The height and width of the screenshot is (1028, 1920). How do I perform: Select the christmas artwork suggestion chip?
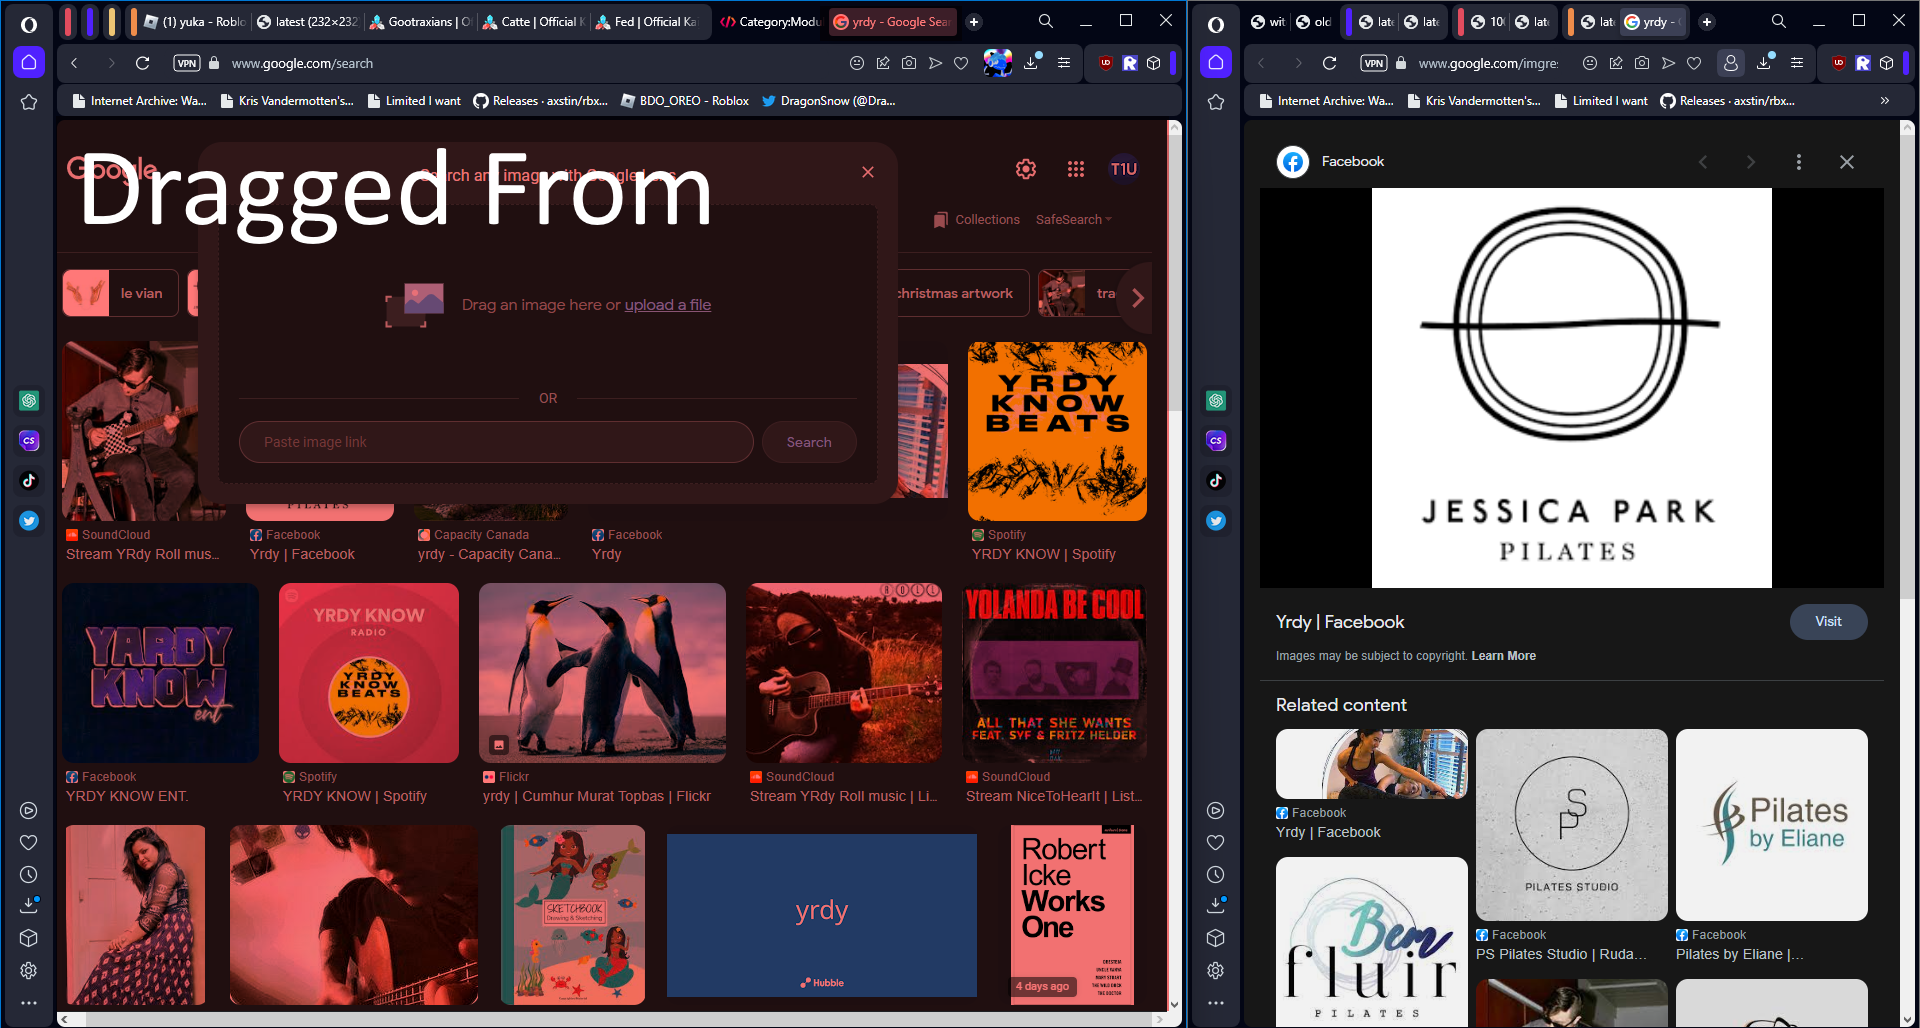point(962,293)
